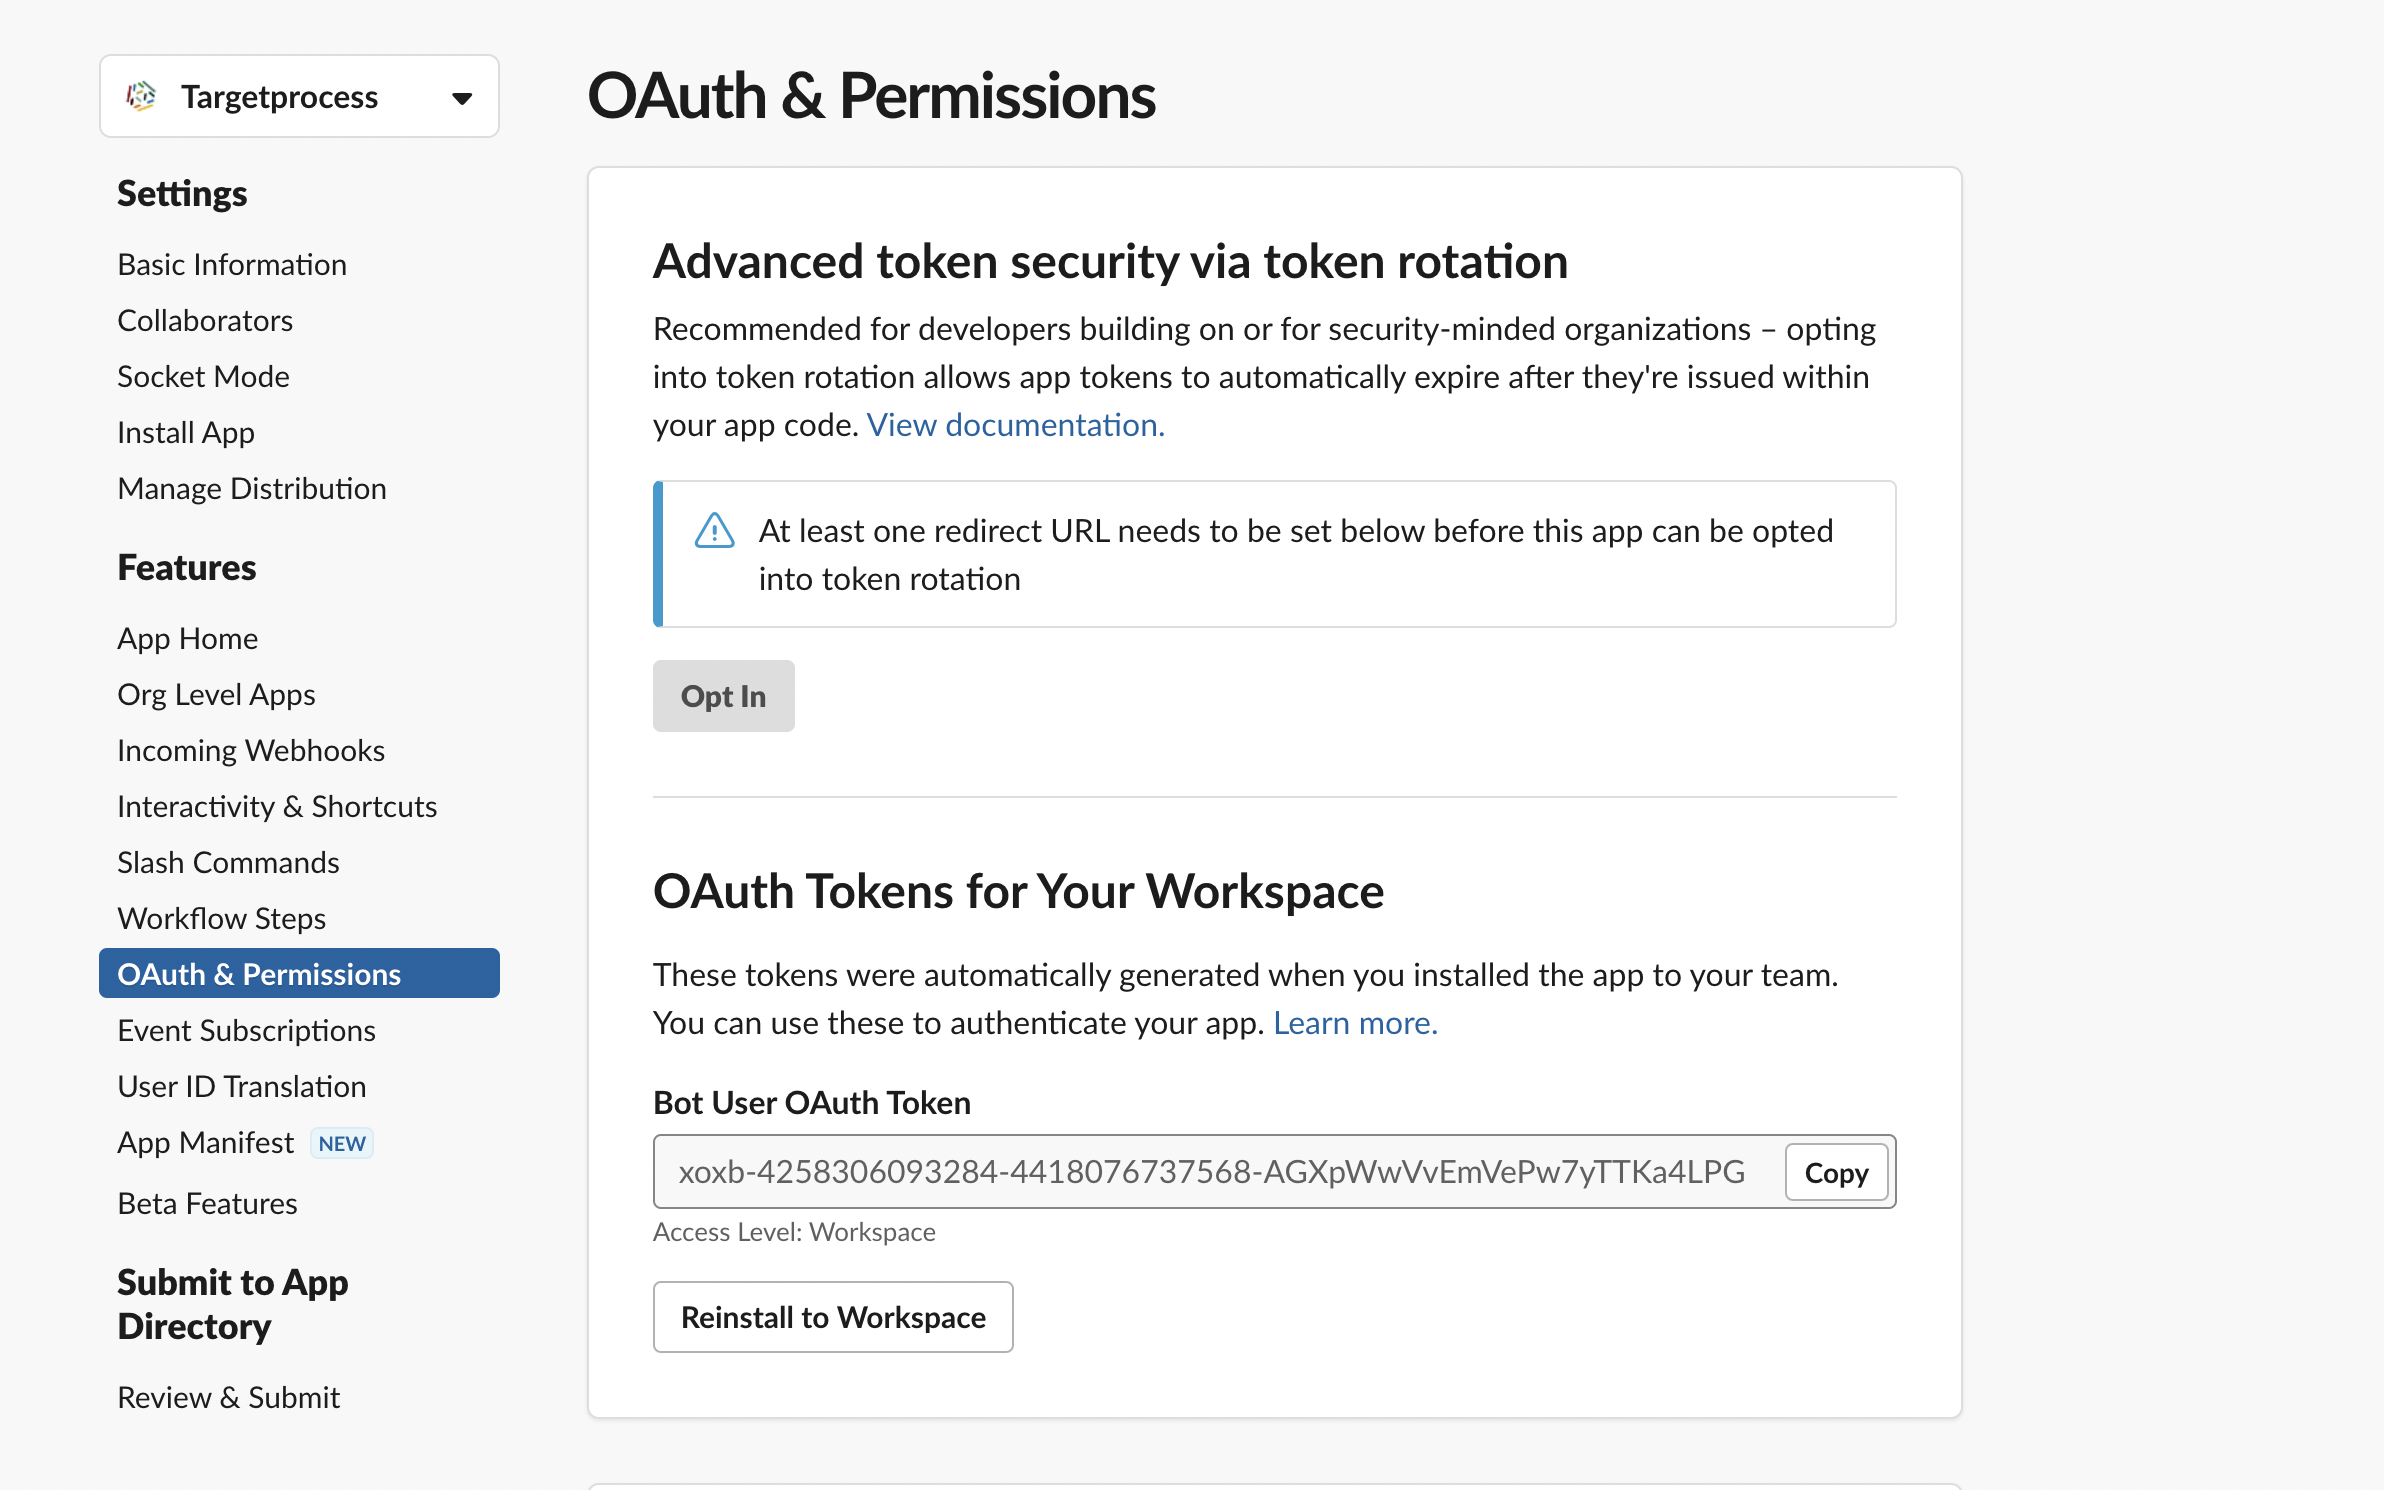Screen dimensions: 2384x1490
Task: Expand the Targetprocess app dropdown arrow
Action: pos(461,98)
